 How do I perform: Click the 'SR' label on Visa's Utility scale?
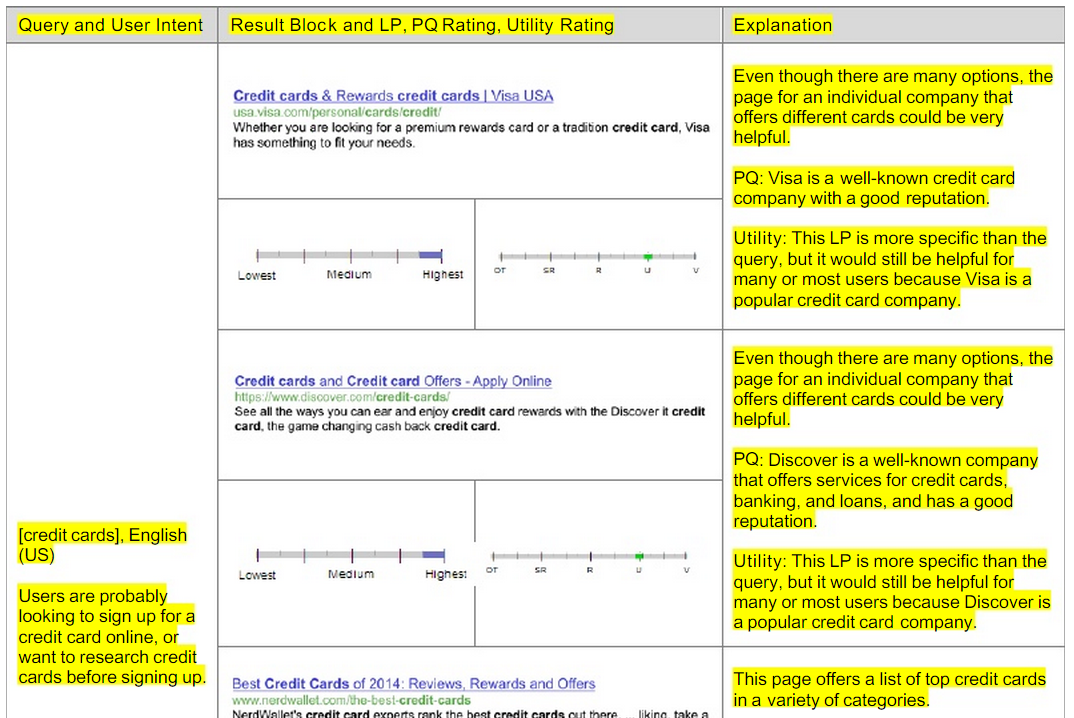(549, 271)
